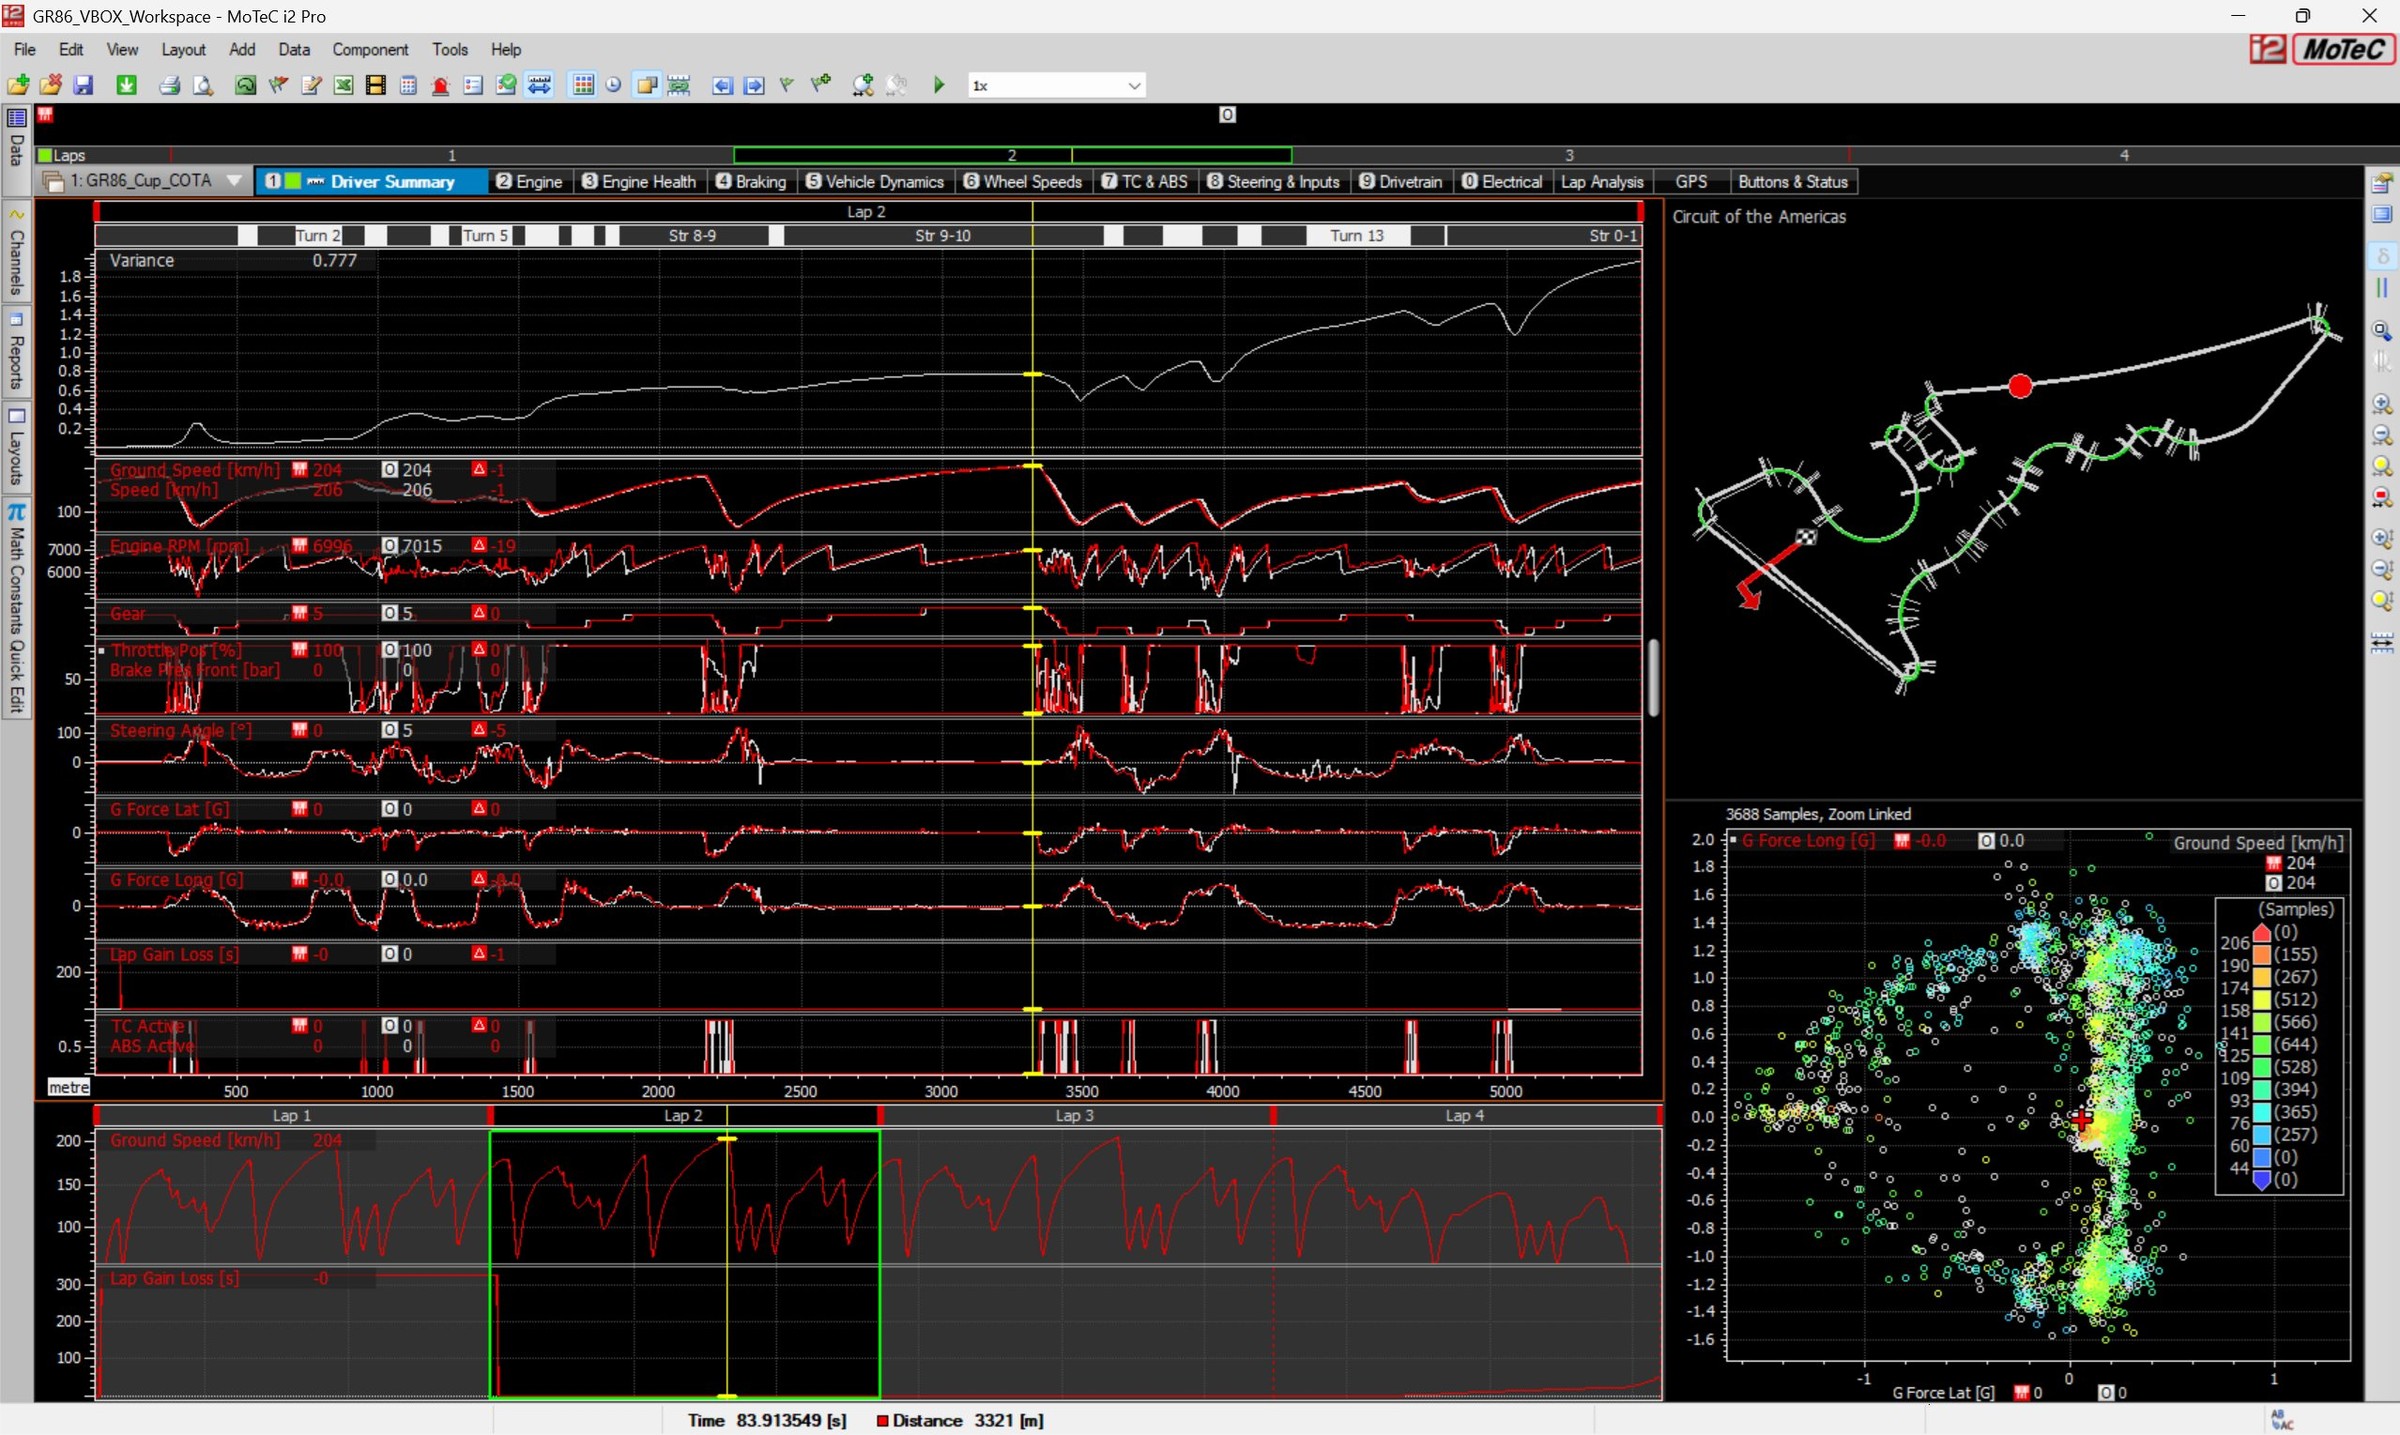Image resolution: width=2400 pixels, height=1435 pixels.
Task: Click the next lap right-arrow icon
Action: coord(754,86)
